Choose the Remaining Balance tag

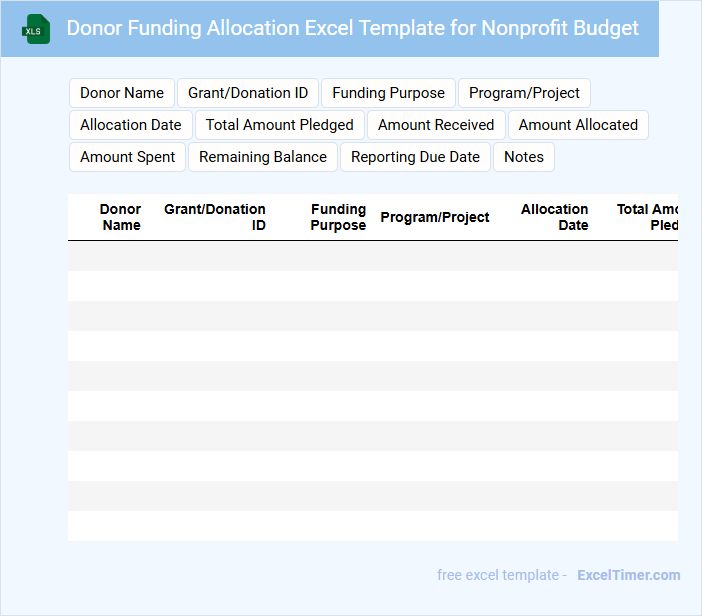coord(263,157)
